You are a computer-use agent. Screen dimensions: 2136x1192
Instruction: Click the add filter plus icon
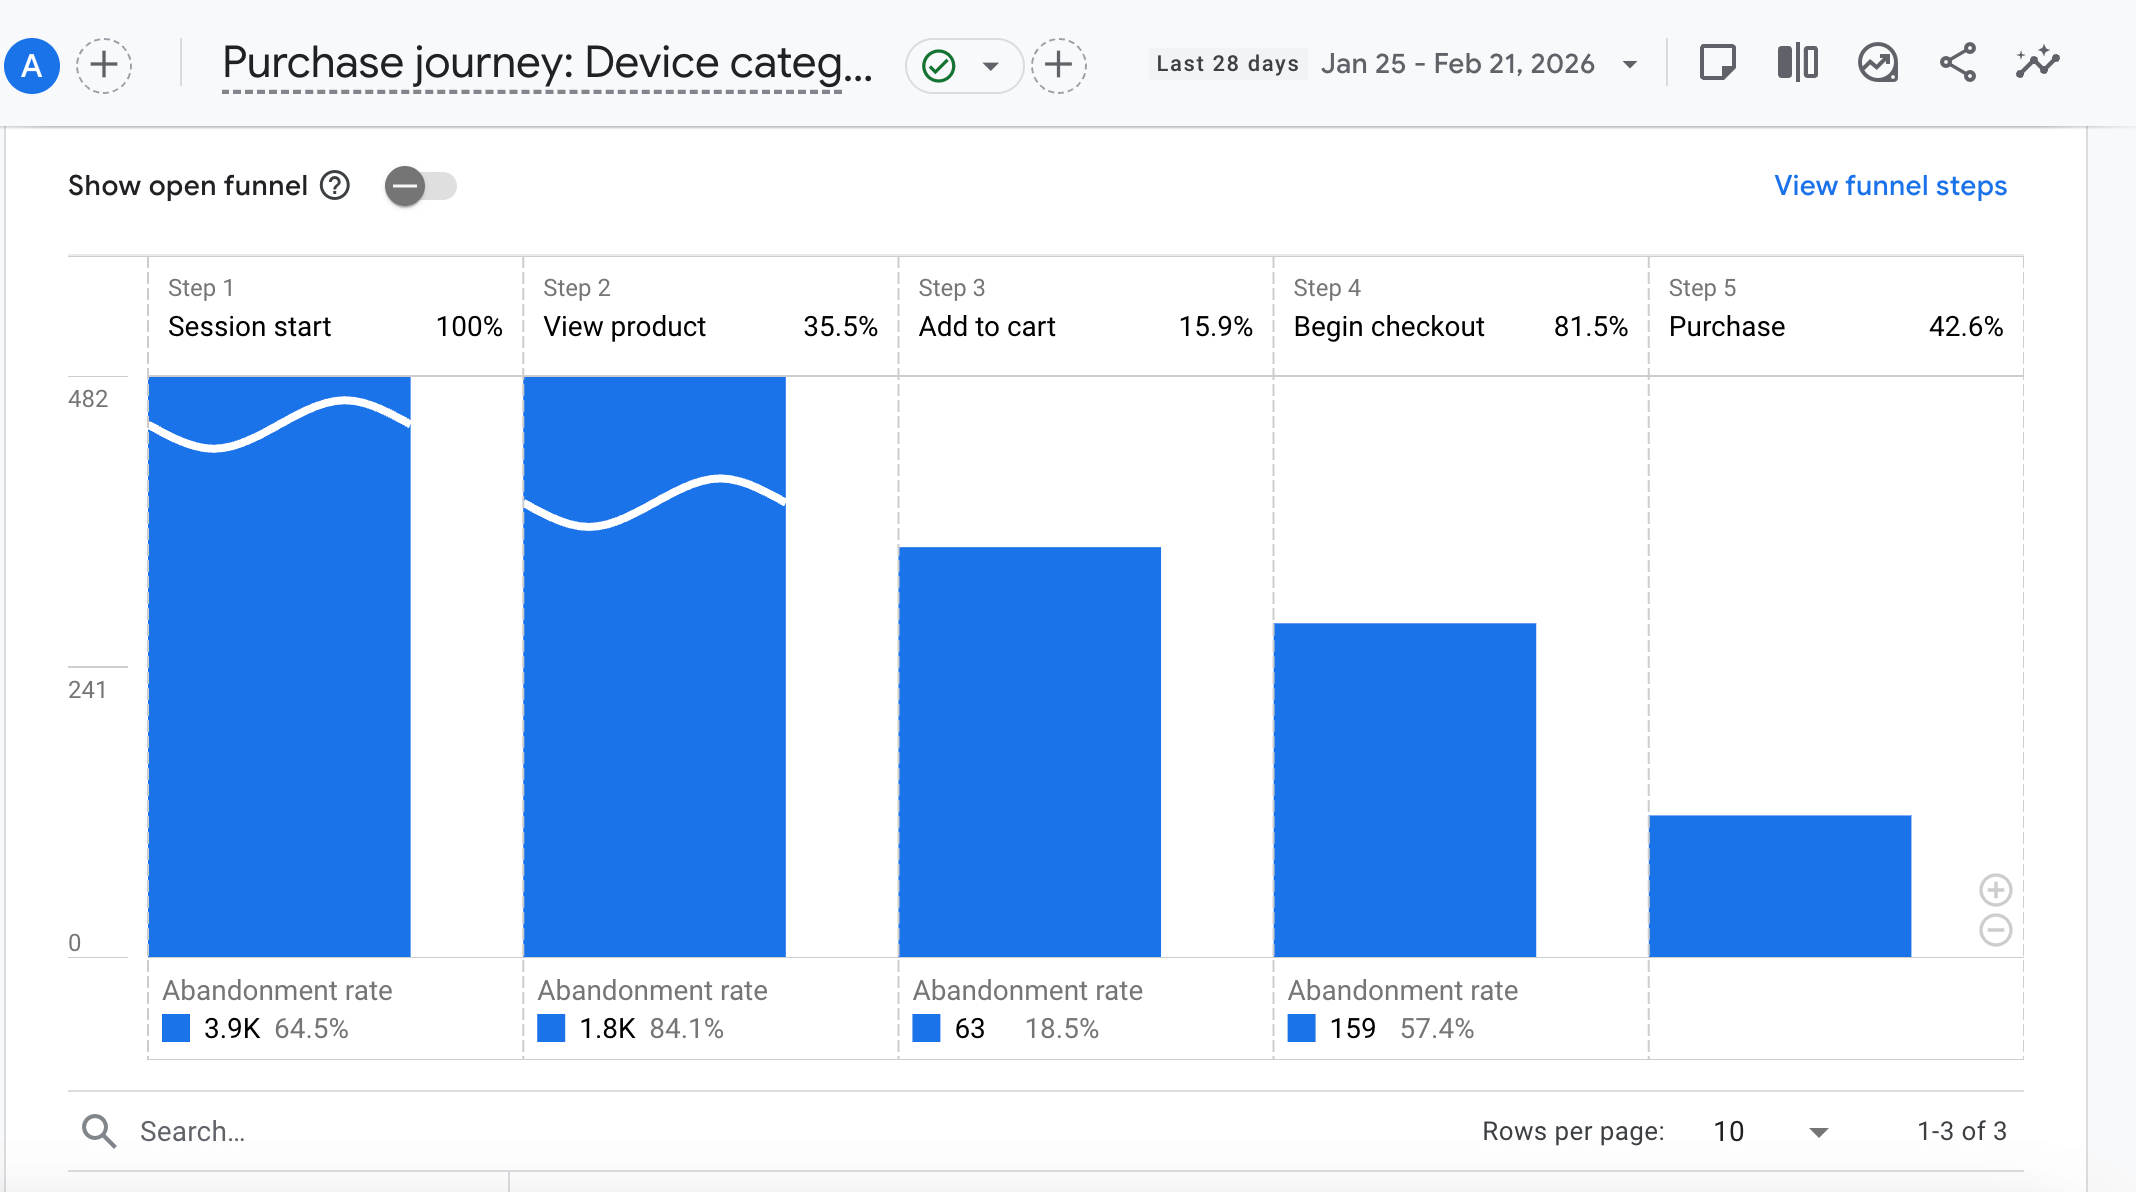(1059, 66)
